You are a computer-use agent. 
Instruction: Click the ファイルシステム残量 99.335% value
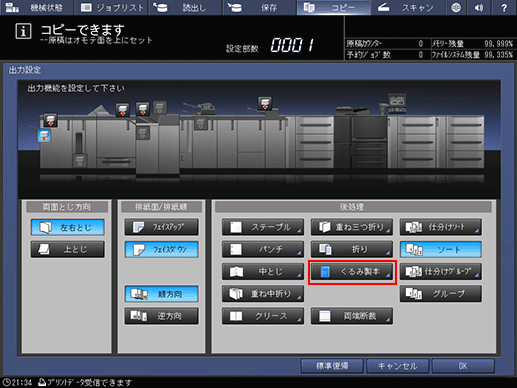pyautogui.click(x=498, y=55)
